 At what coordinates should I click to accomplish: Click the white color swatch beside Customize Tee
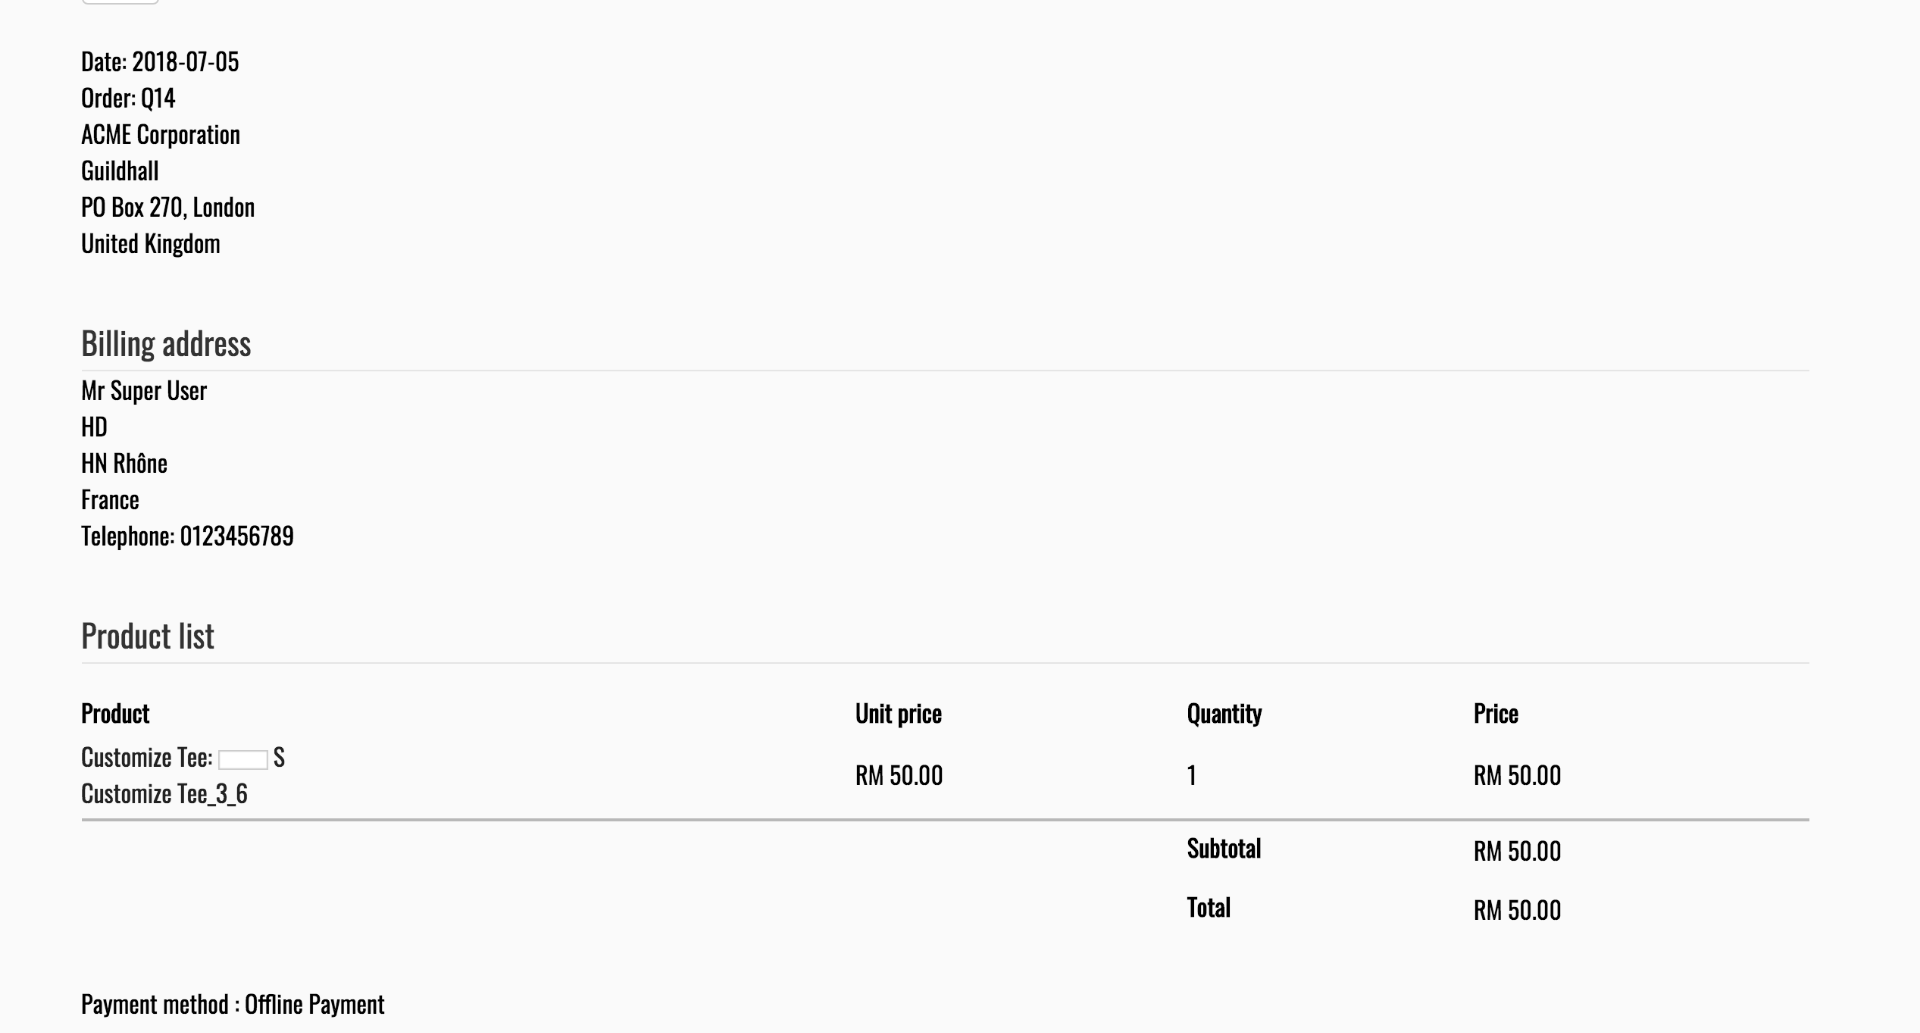(243, 760)
